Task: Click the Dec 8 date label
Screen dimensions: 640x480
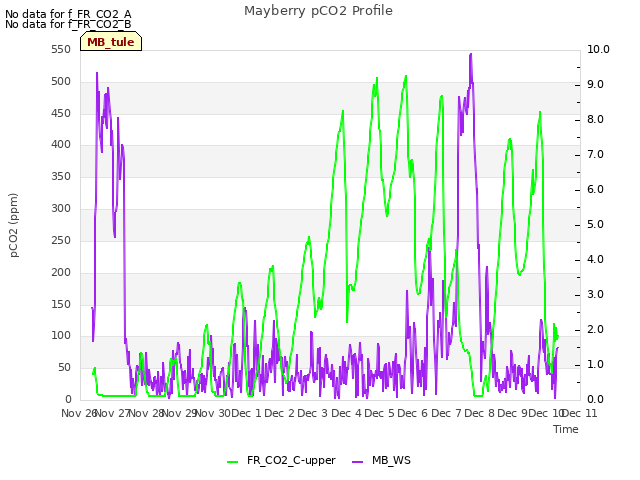Action: click(479, 413)
